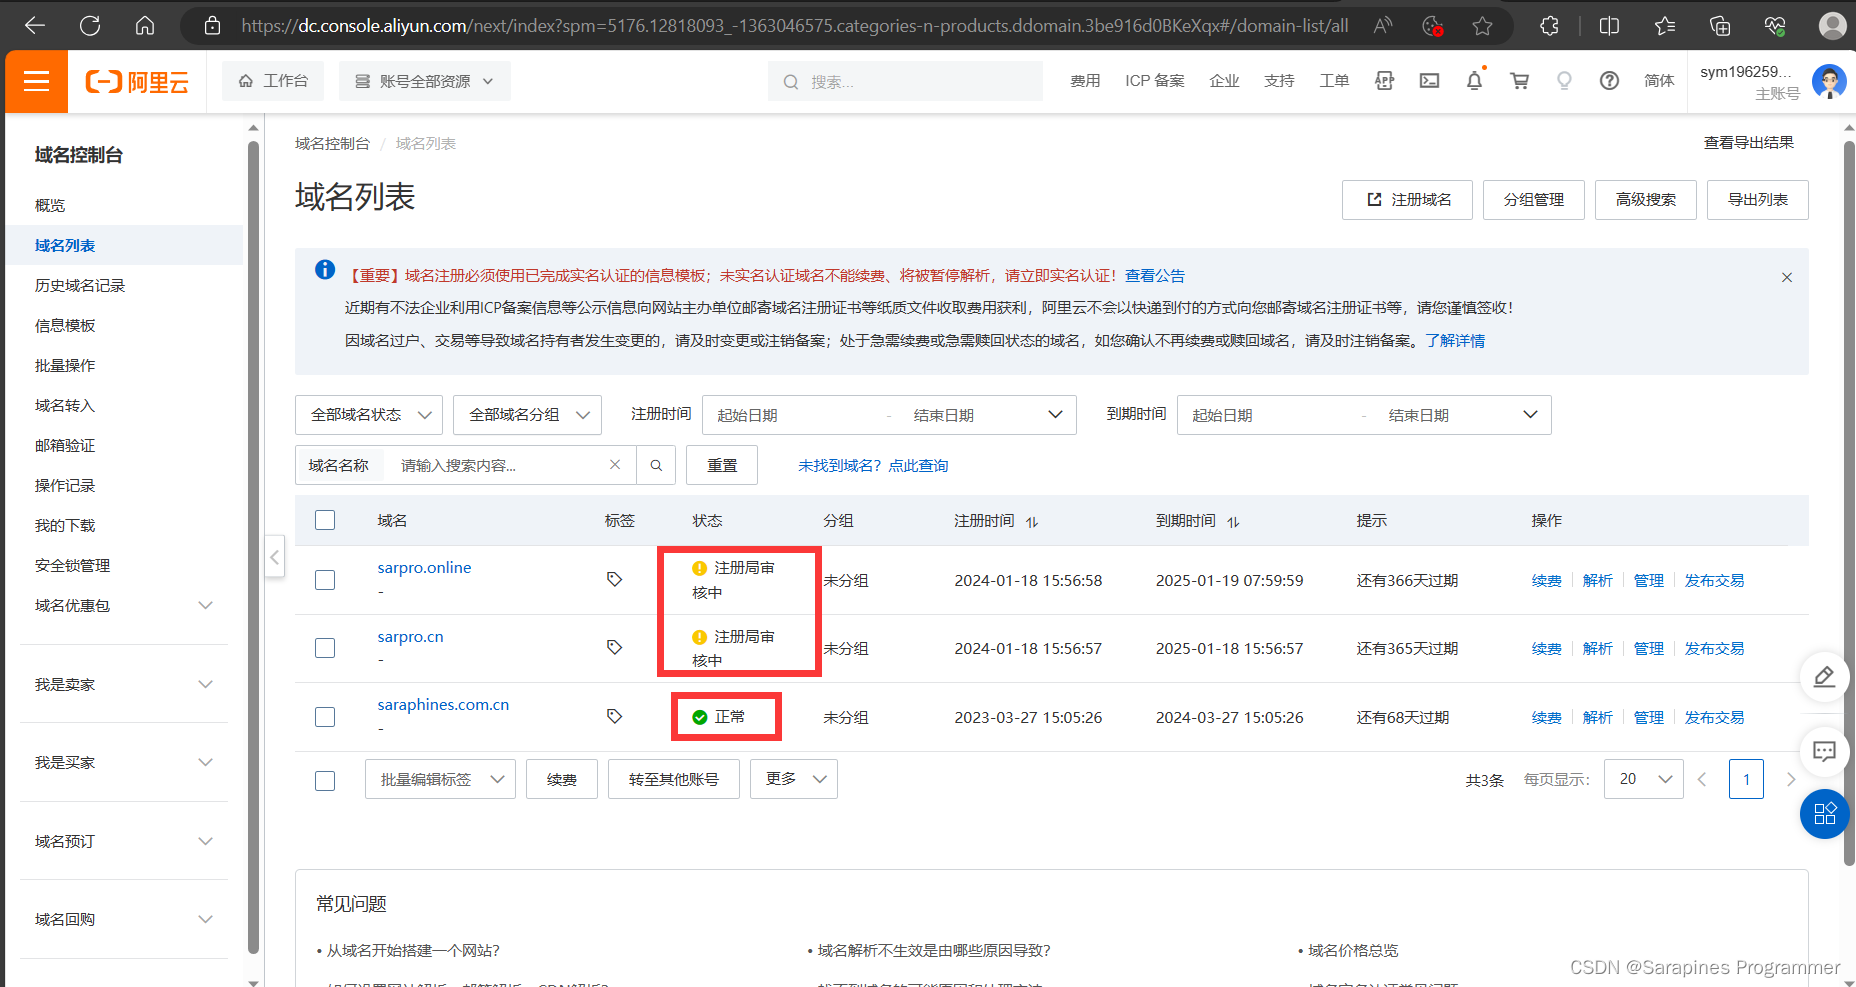Click the domain name search input field
This screenshot has height=987, width=1856.
(x=498, y=465)
